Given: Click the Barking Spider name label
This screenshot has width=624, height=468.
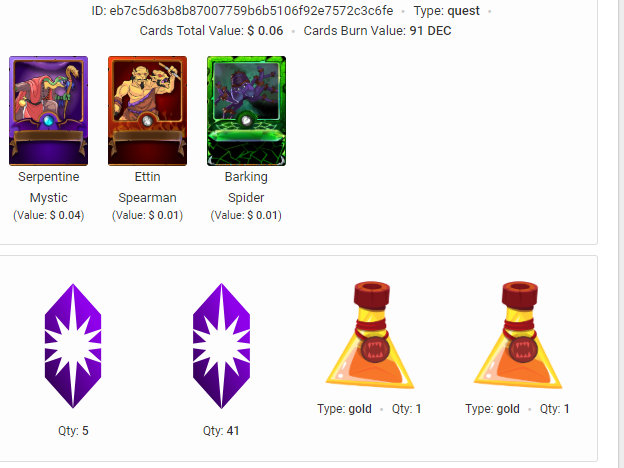Looking at the screenshot, I should click(246, 187).
